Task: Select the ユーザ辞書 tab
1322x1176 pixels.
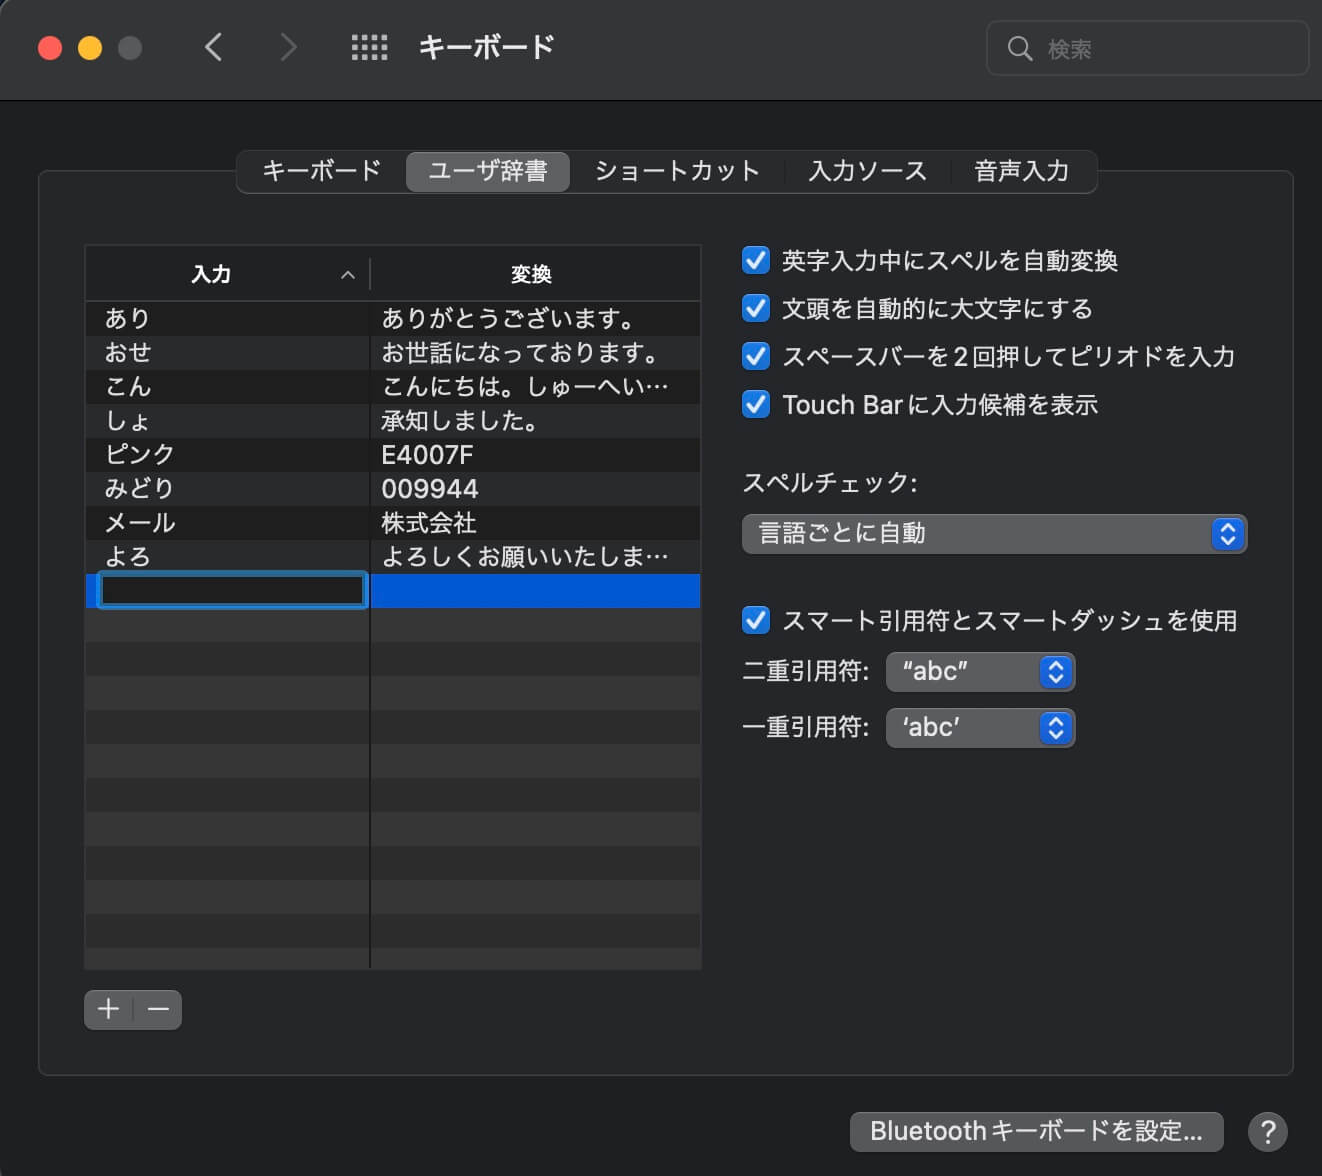Action: point(488,171)
